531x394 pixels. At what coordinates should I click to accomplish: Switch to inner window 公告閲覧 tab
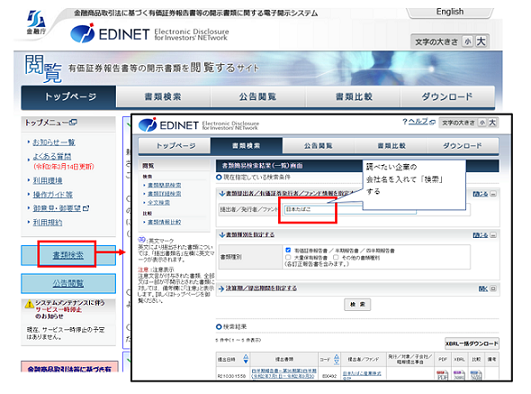318,146
